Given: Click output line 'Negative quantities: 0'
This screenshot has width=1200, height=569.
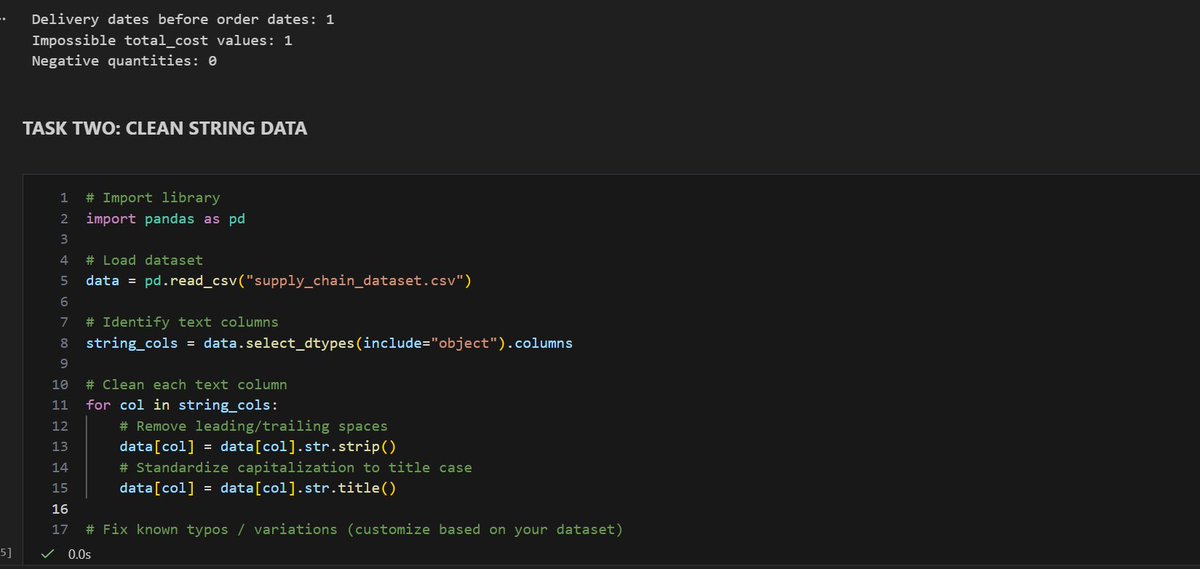Looking at the screenshot, I should click(x=124, y=62).
